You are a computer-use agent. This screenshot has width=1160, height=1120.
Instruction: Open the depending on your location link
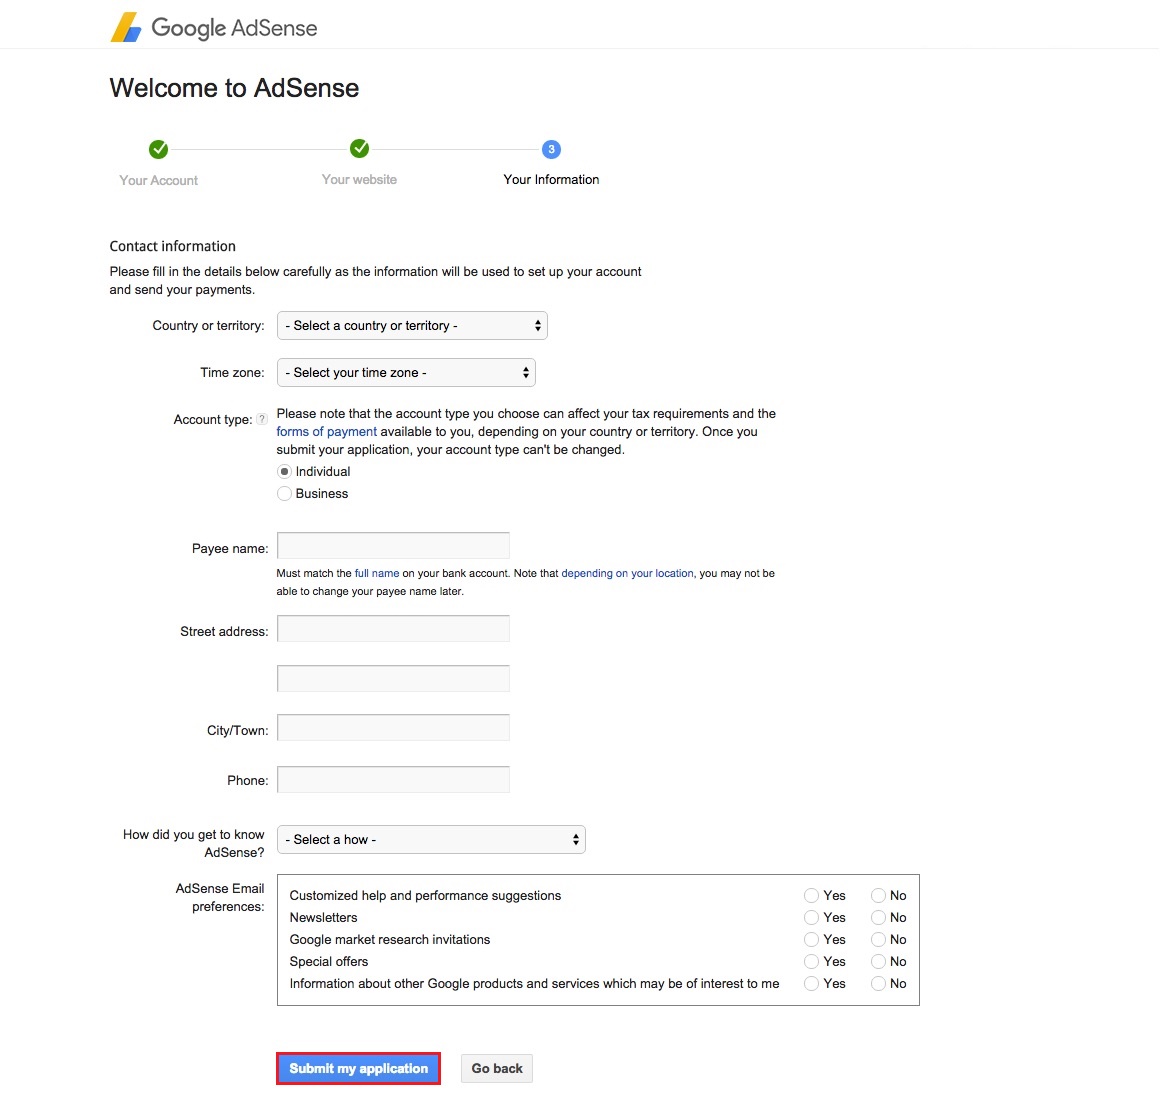627,573
